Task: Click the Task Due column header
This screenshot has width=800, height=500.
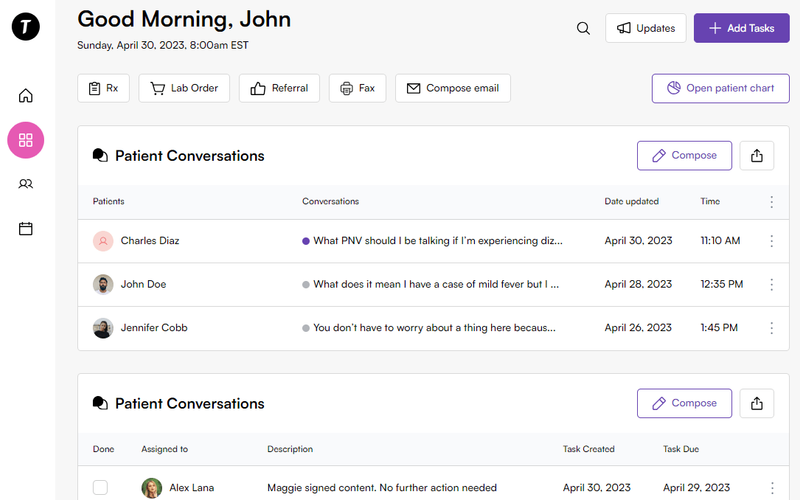Action: [x=681, y=449]
